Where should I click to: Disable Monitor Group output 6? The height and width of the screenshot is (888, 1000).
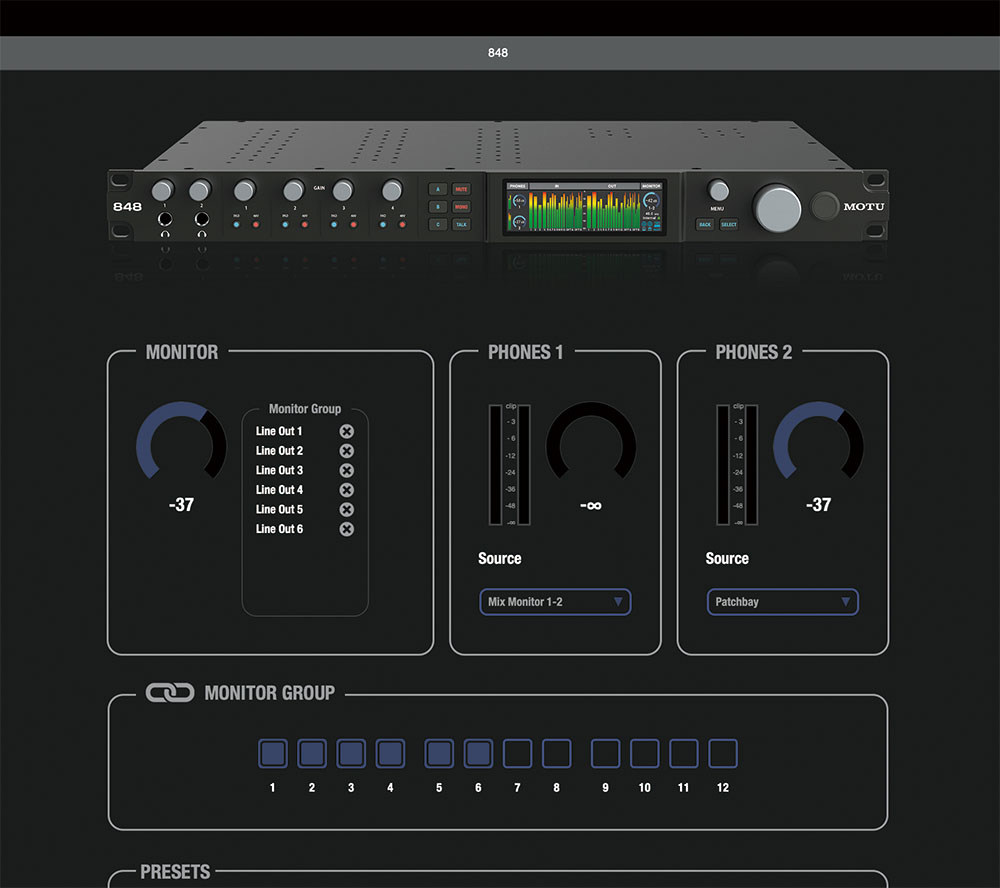click(478, 753)
